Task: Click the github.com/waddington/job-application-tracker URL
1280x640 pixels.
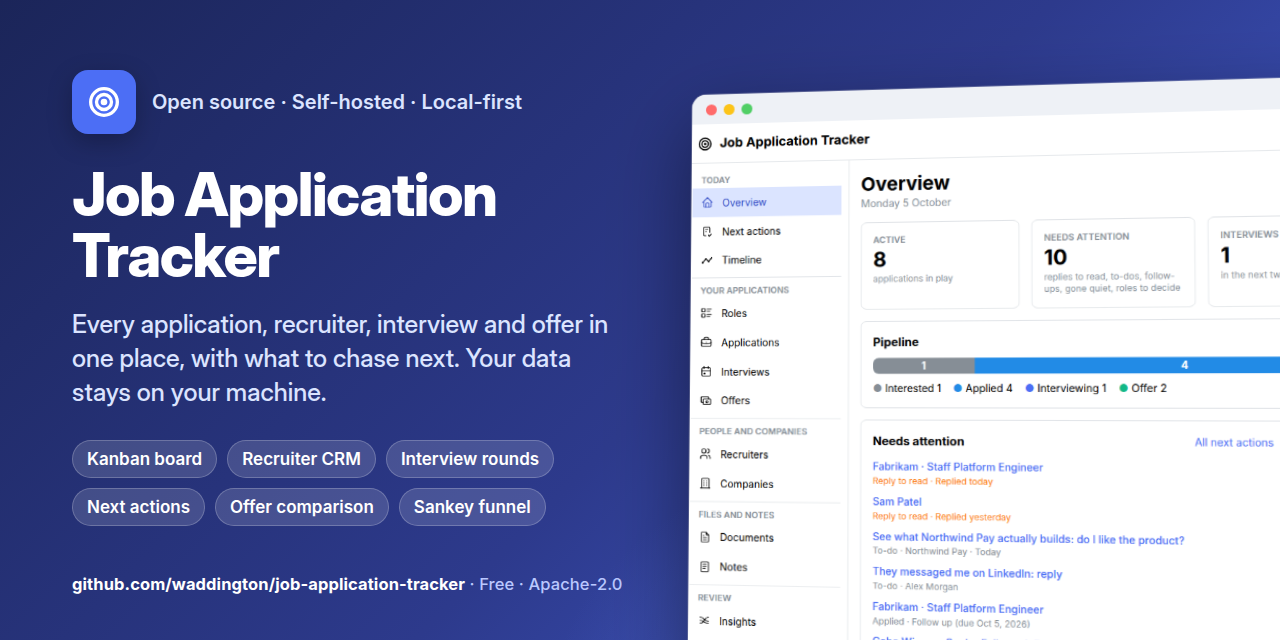Action: point(268,584)
